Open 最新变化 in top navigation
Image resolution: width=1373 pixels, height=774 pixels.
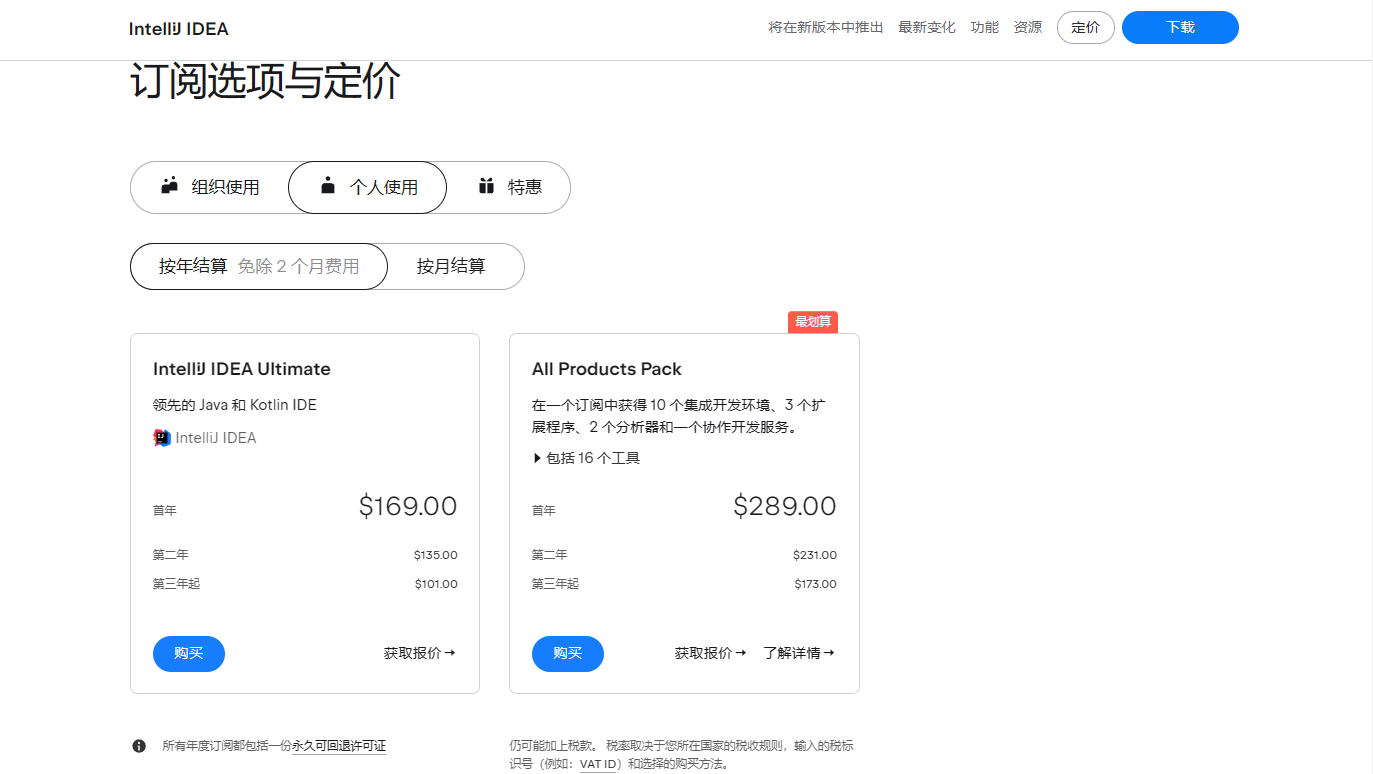pyautogui.click(x=927, y=28)
